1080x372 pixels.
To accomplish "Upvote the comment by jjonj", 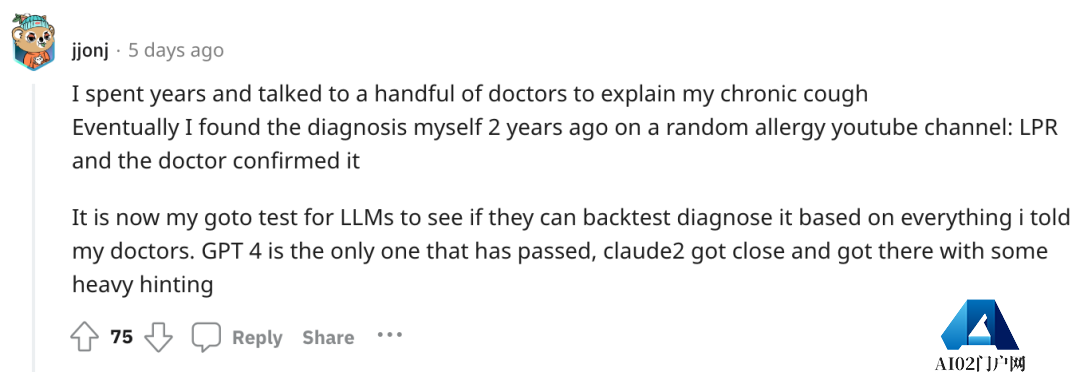I will 85,337.
